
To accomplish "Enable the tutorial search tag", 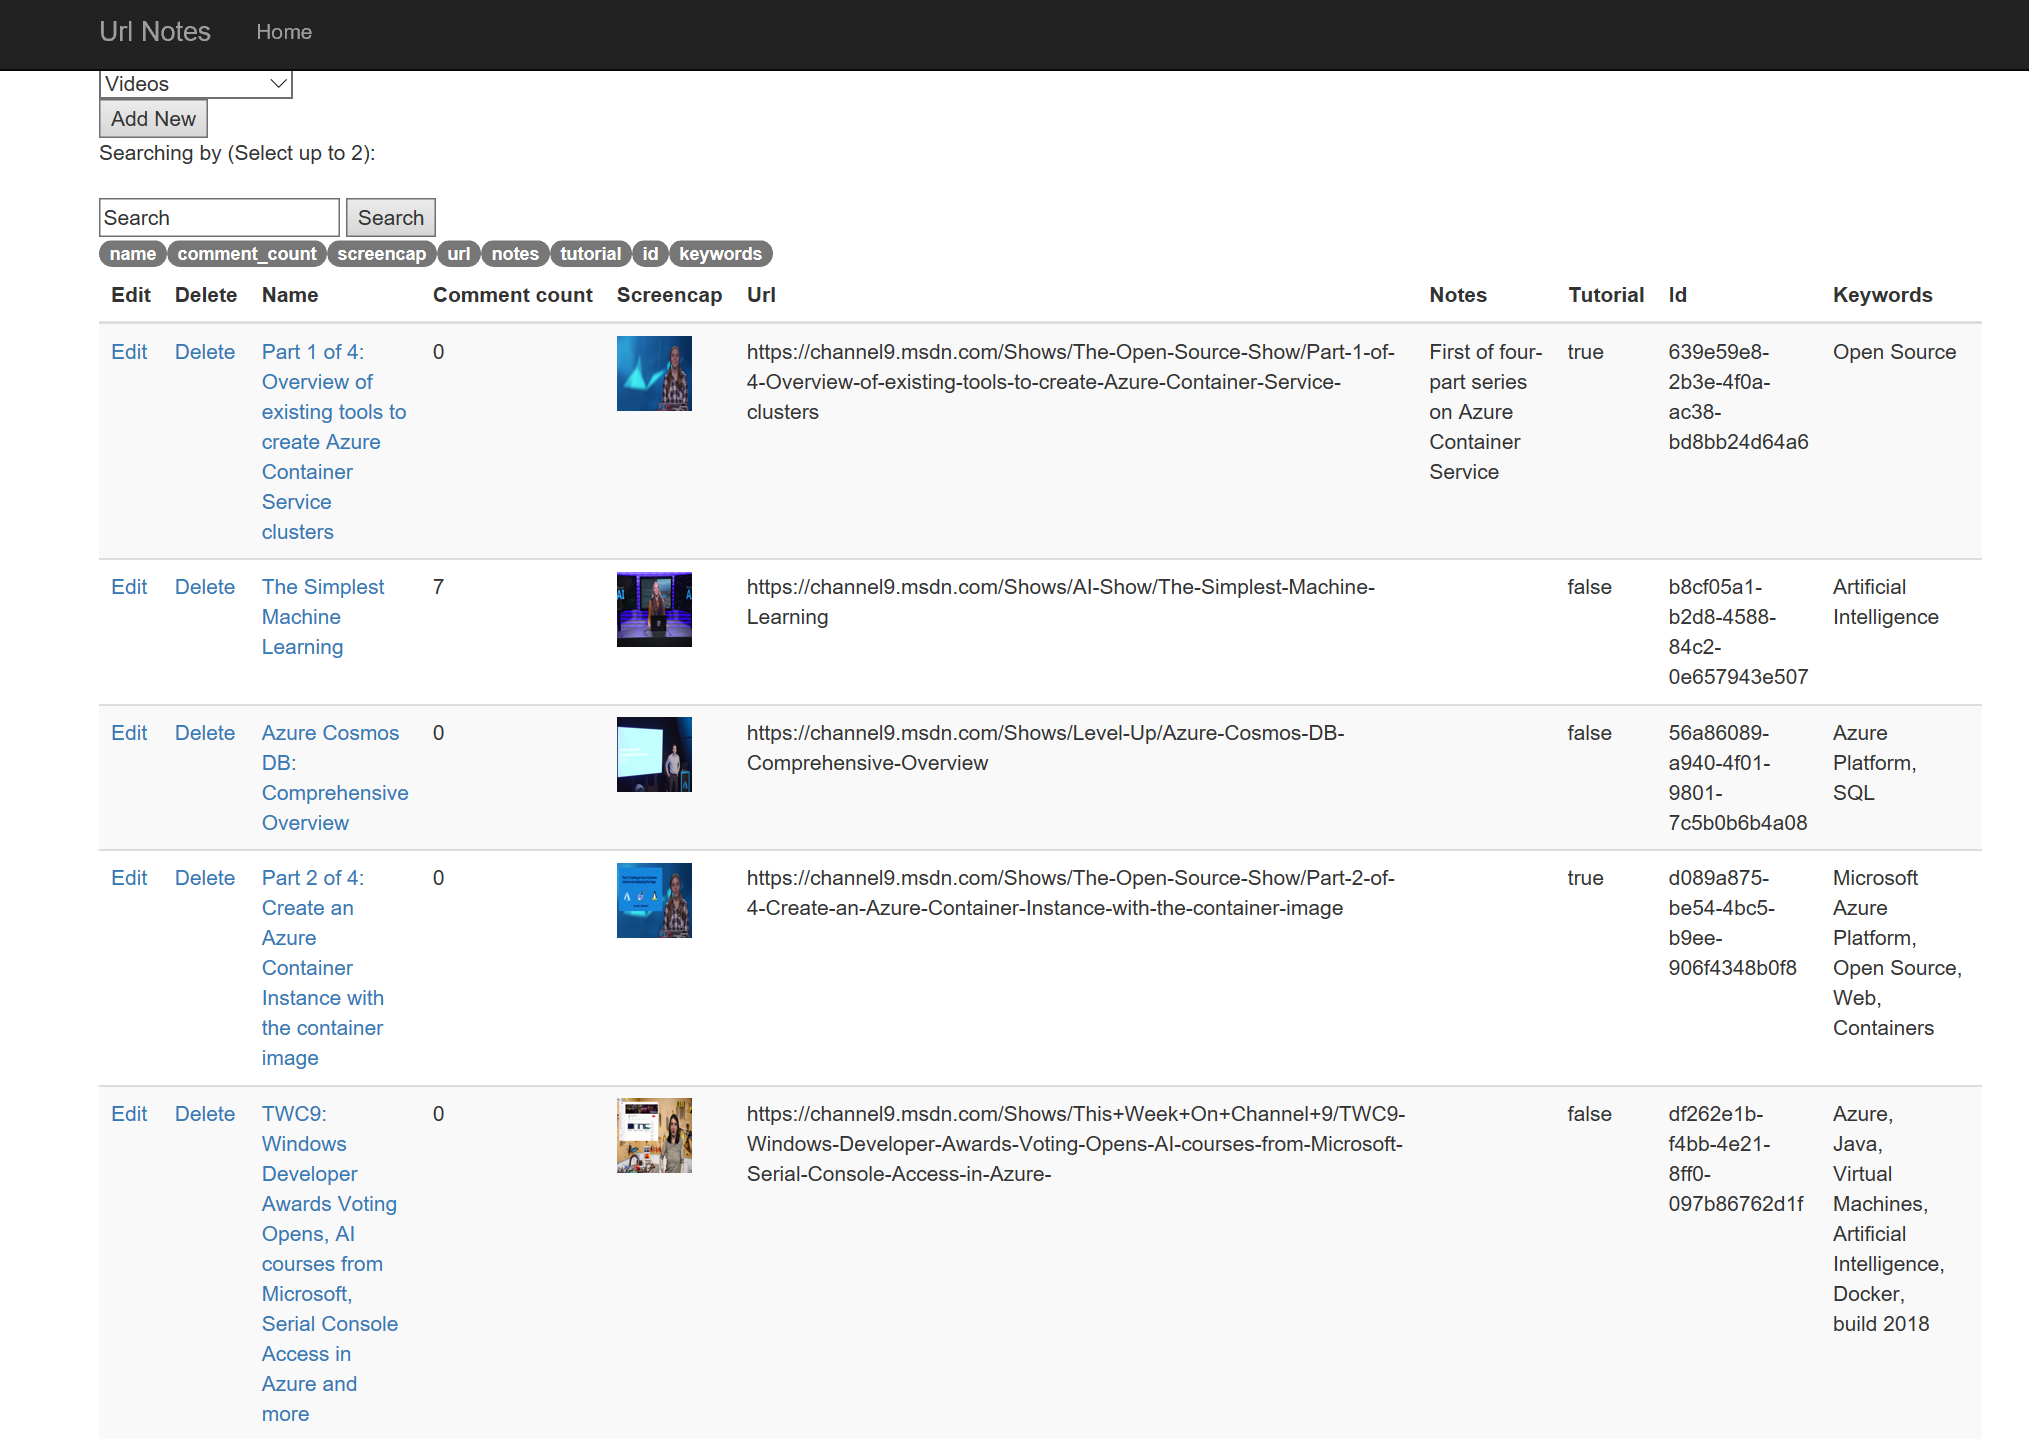I will [x=590, y=254].
